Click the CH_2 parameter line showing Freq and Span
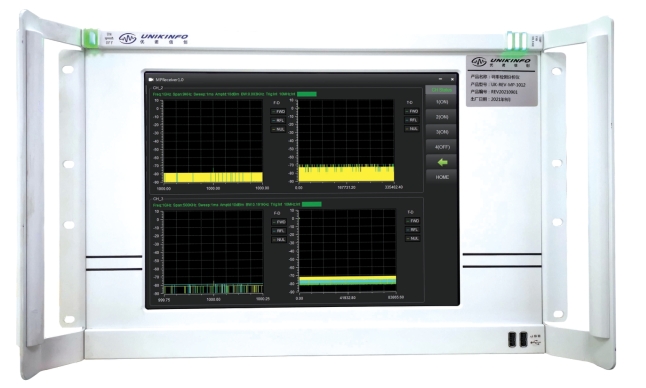This screenshot has height=388, width=646. pyautogui.click(x=224, y=94)
